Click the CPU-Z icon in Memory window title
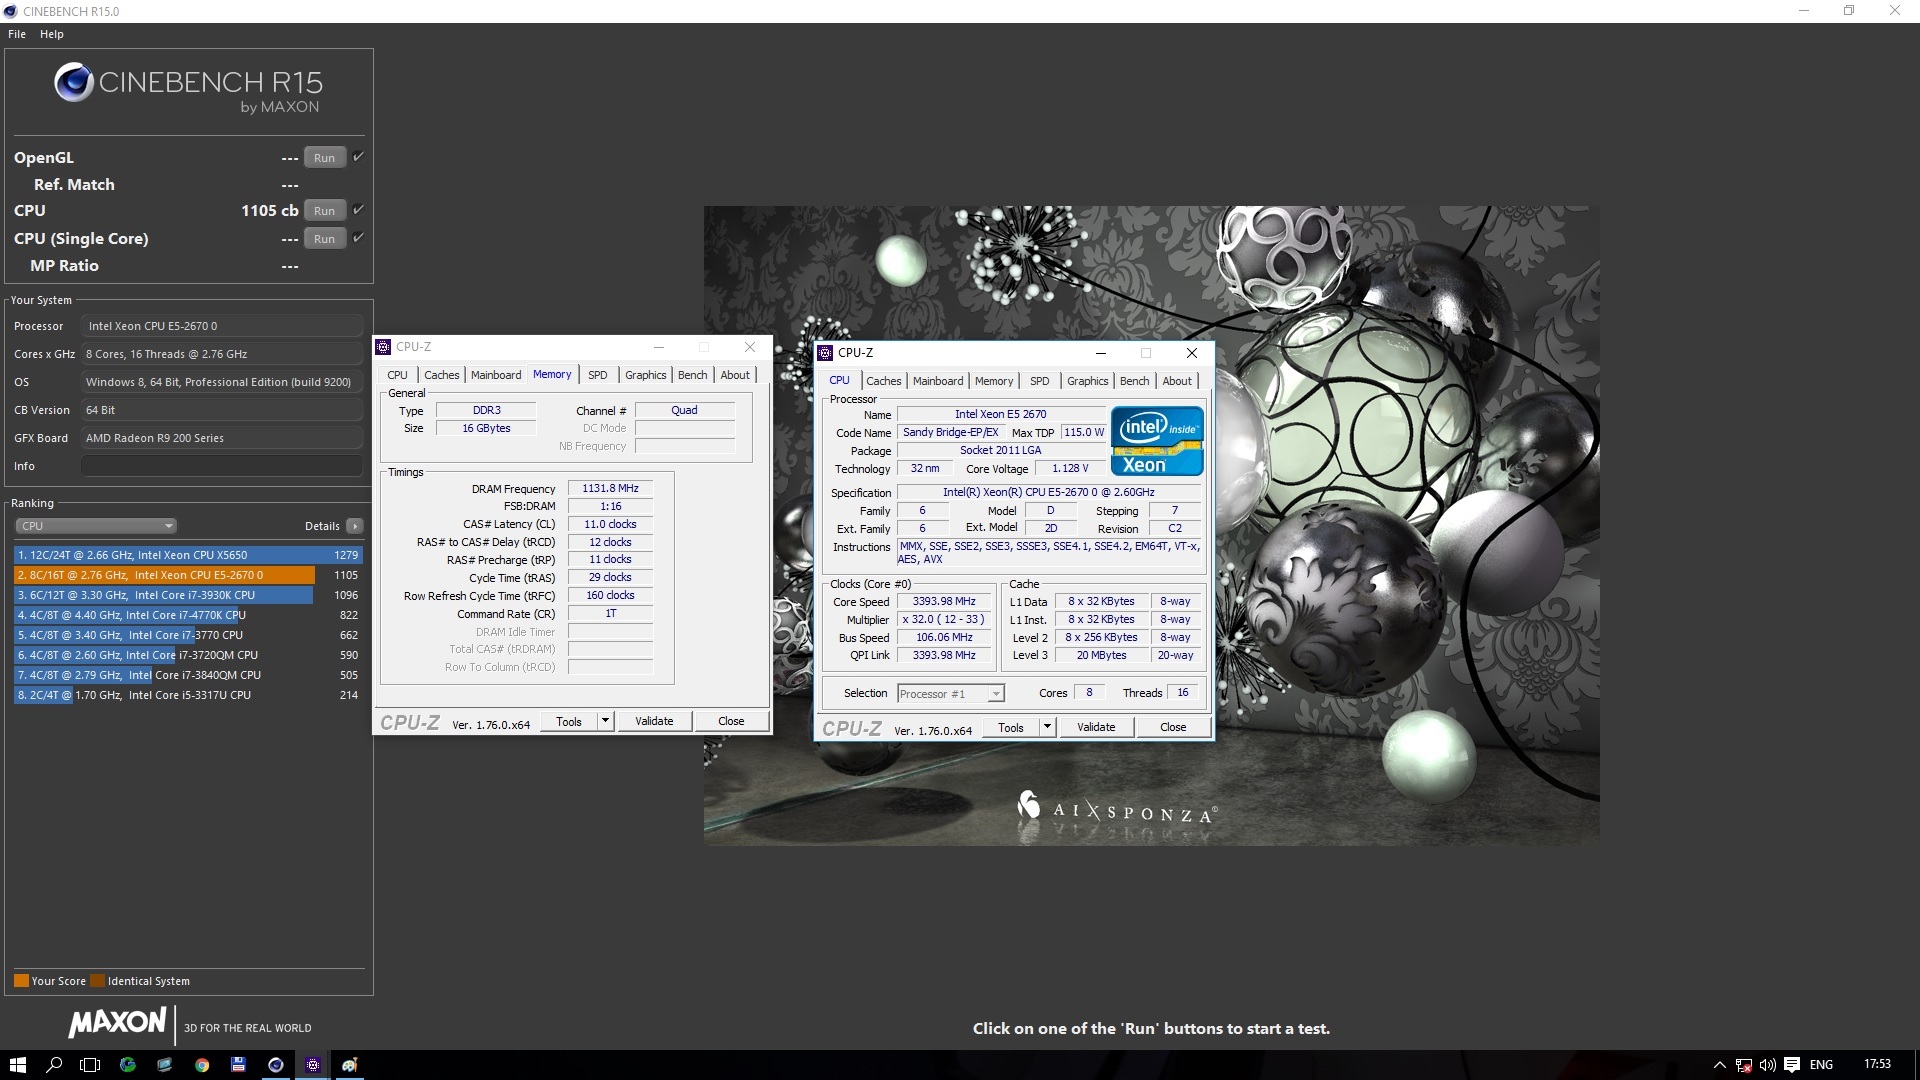This screenshot has height=1080, width=1920. pyautogui.click(x=383, y=347)
